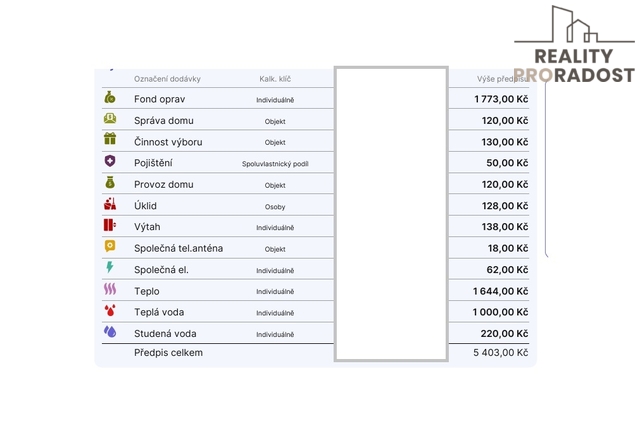Click the Společná el. lightning icon
Image resolution: width=640 pixels, height=433 pixels.
[x=109, y=267]
